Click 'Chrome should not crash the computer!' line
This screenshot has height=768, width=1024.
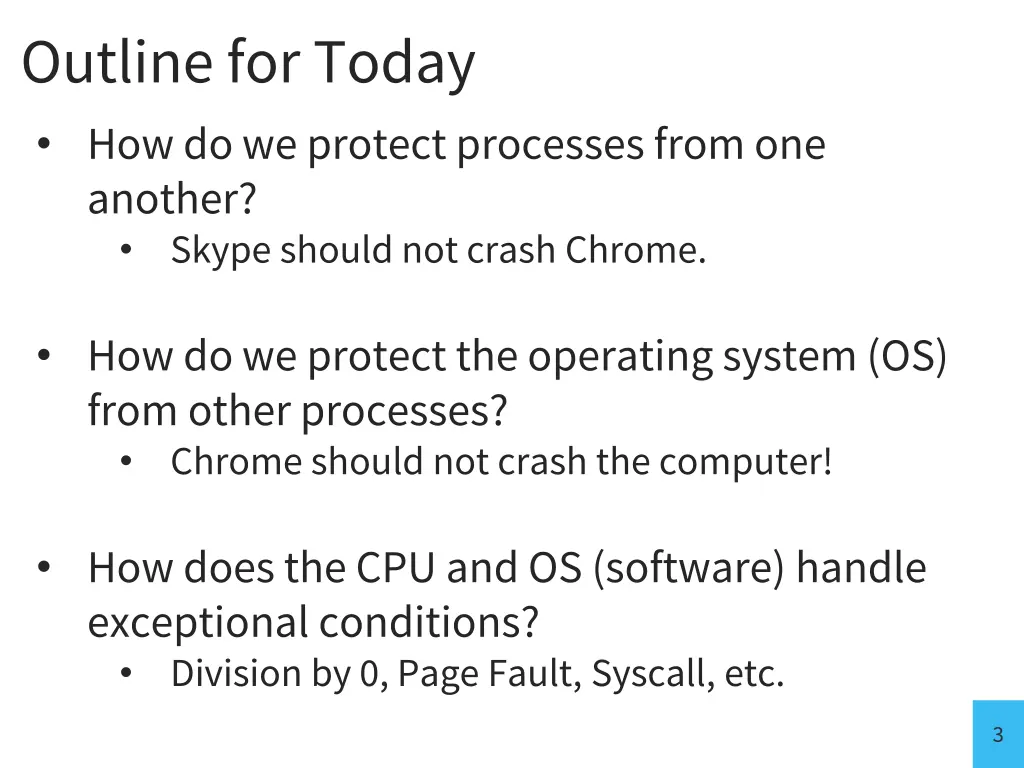coord(502,462)
